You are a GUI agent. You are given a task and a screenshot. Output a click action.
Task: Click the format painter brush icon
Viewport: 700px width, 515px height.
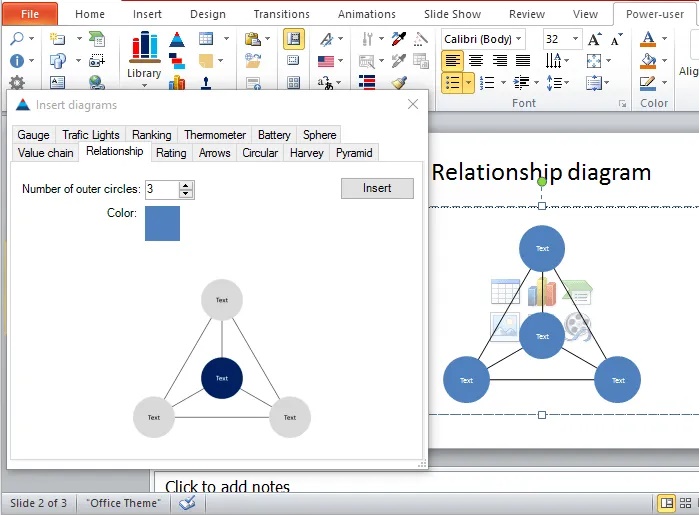(399, 83)
